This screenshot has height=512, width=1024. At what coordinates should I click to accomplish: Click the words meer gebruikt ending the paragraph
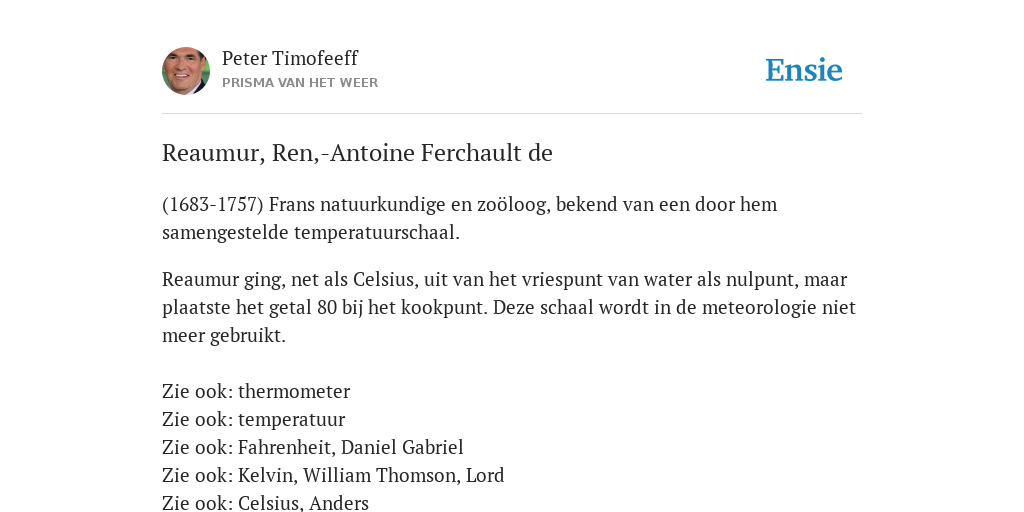tap(224, 336)
